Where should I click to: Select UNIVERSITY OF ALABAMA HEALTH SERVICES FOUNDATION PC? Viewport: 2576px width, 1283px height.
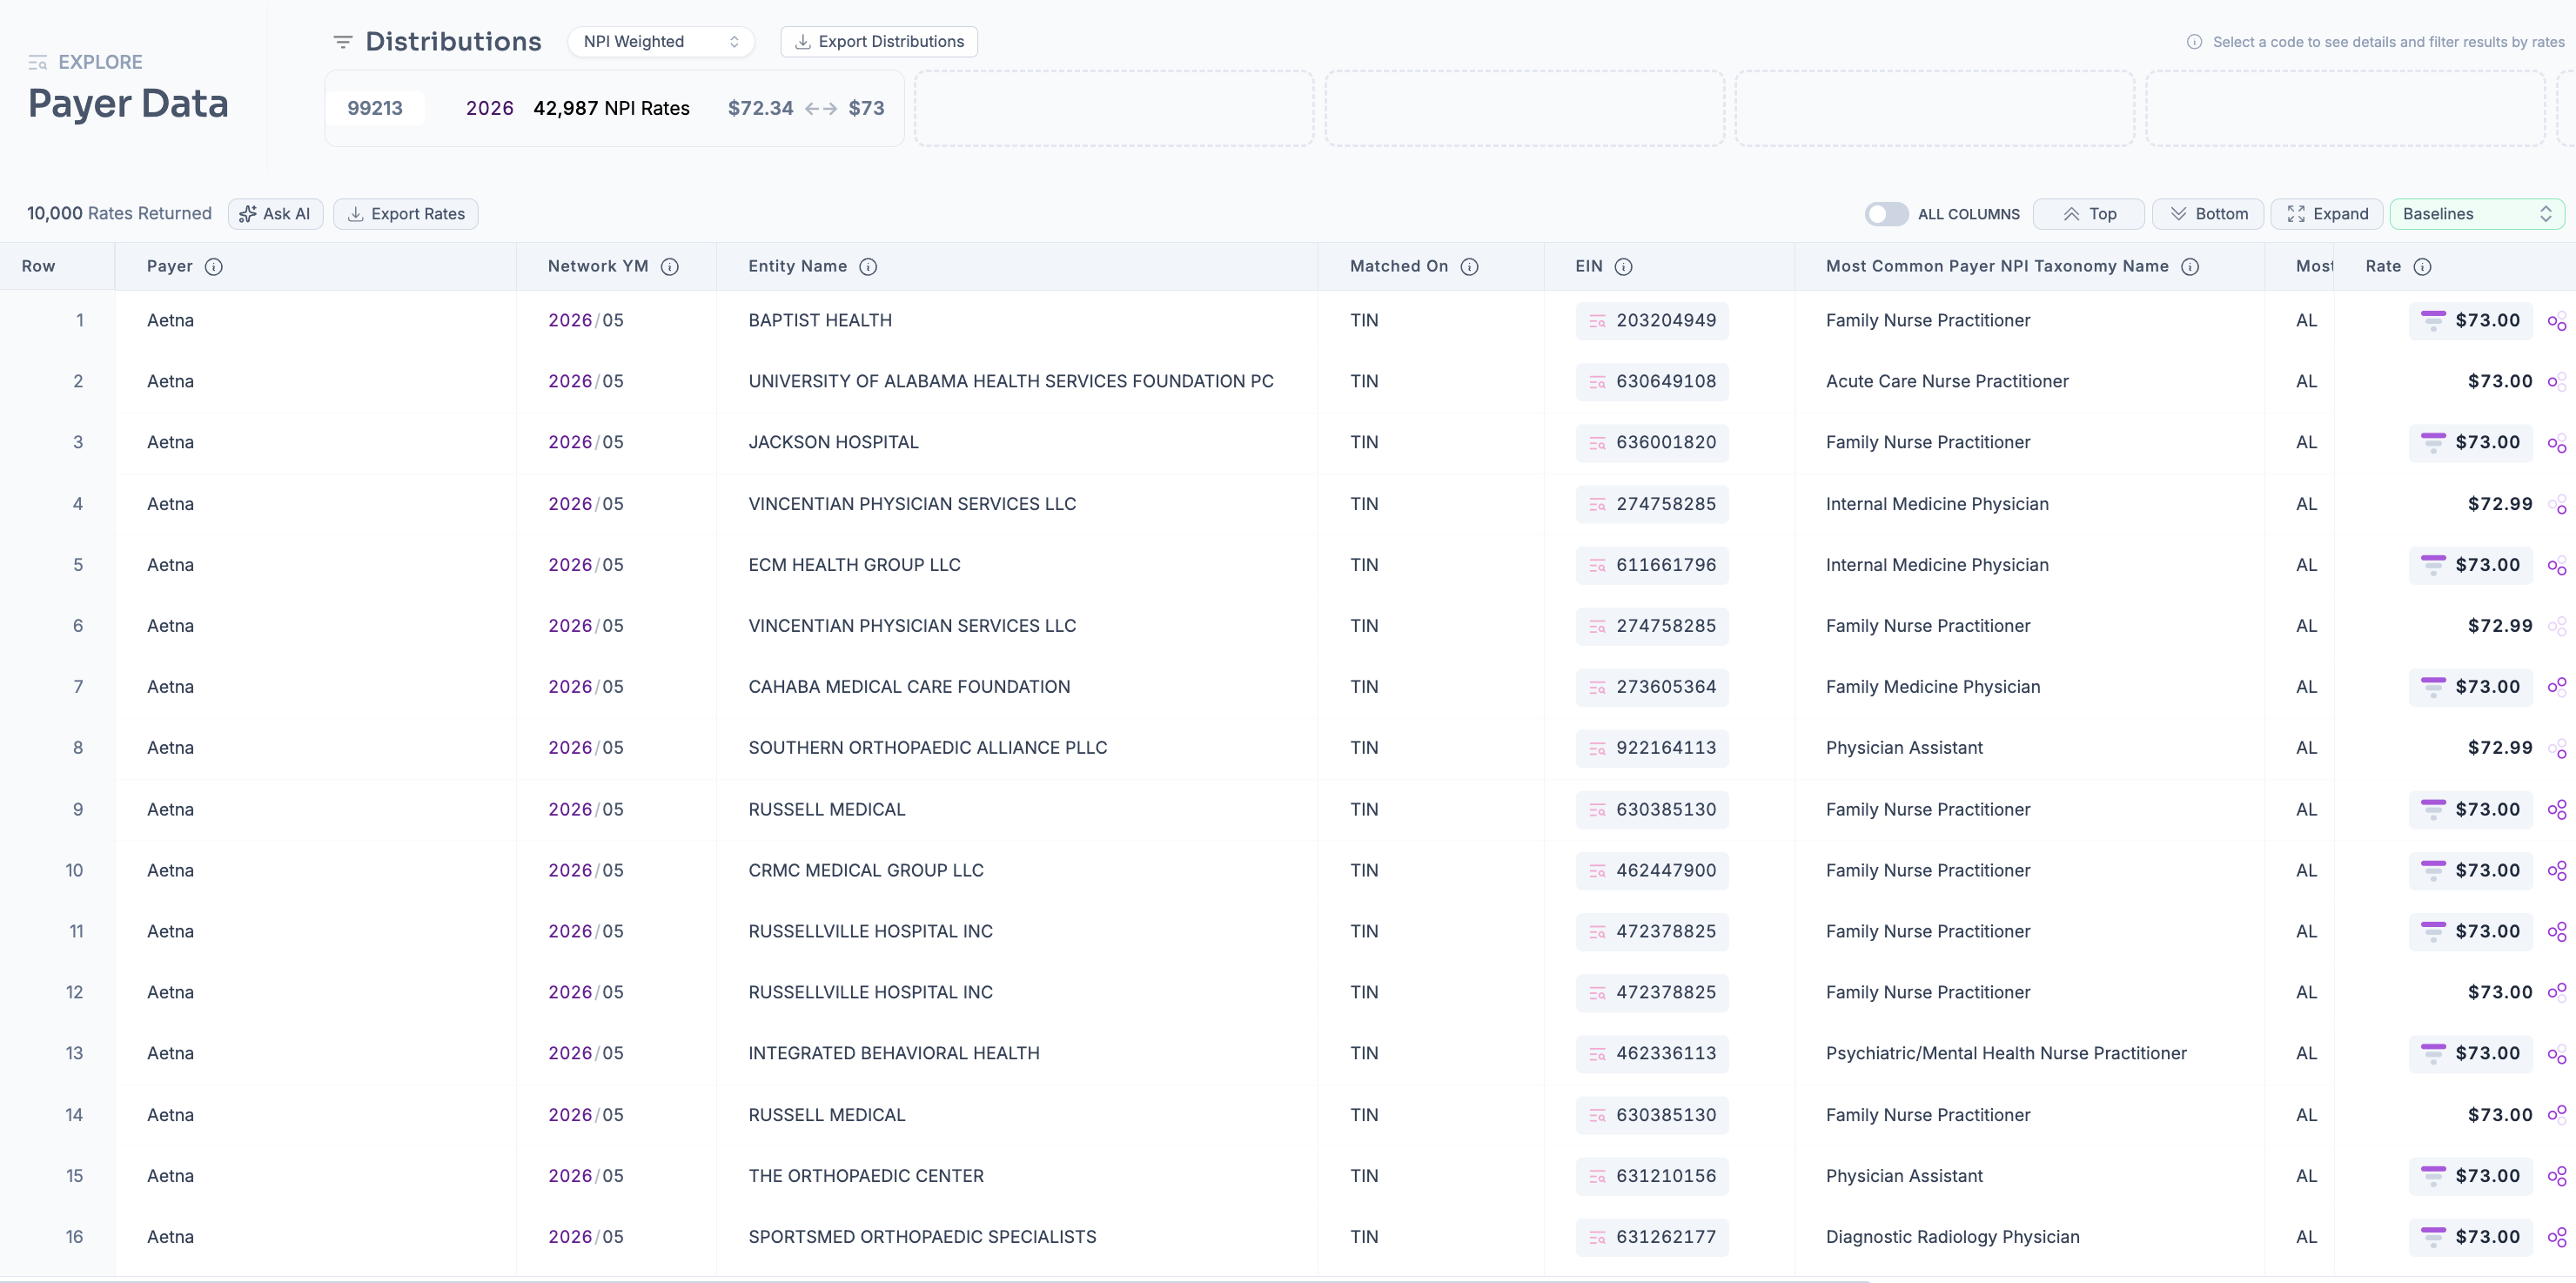pyautogui.click(x=1011, y=382)
